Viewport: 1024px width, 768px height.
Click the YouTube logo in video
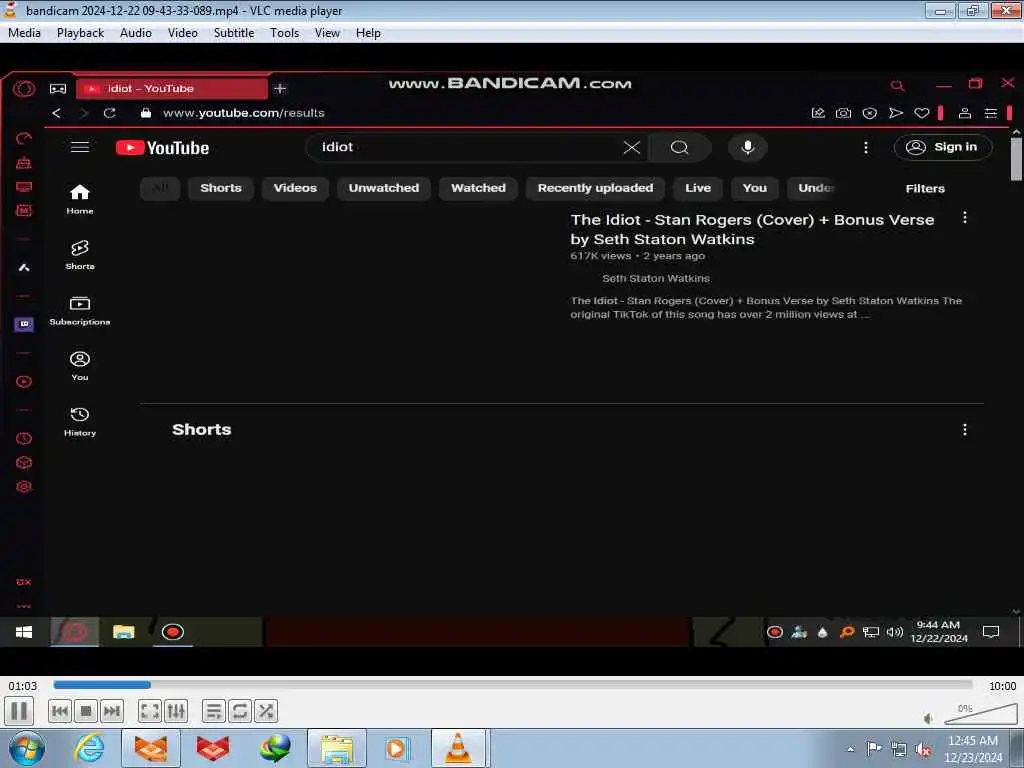pyautogui.click(x=162, y=148)
